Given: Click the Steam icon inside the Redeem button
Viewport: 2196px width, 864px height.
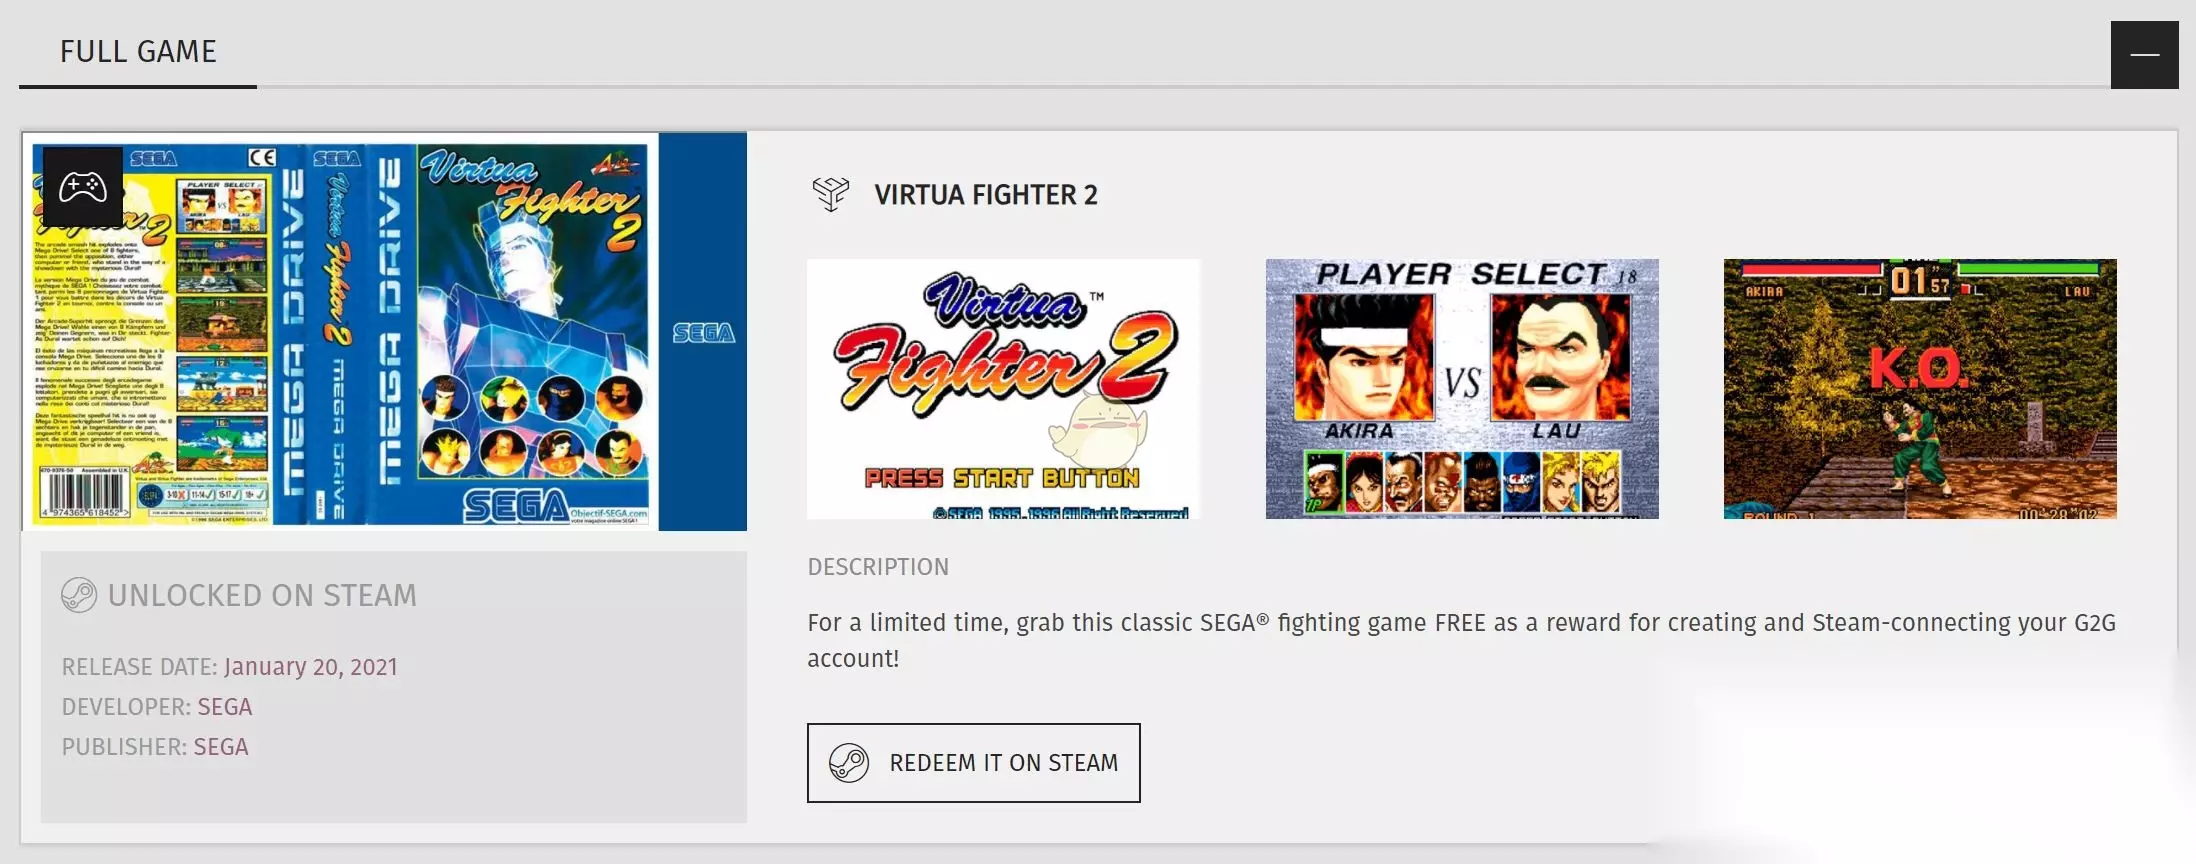Looking at the screenshot, I should point(849,763).
